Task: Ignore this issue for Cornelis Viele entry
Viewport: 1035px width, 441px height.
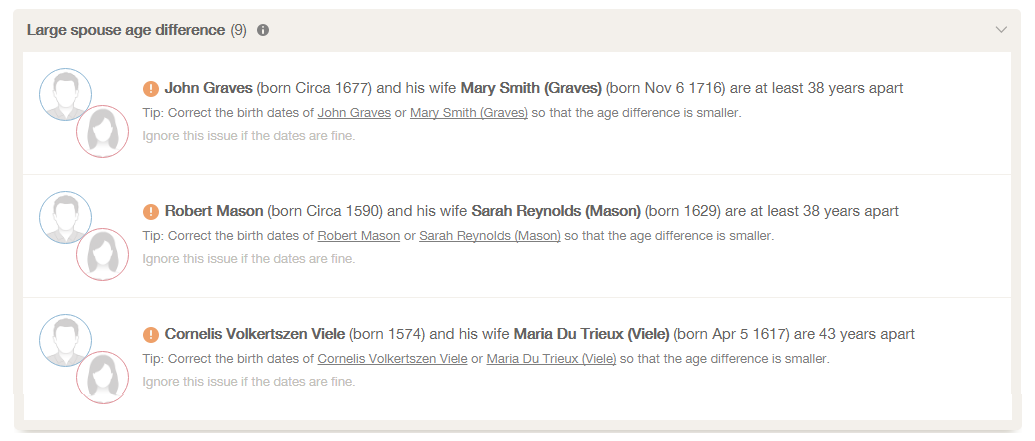Action: [x=249, y=382]
